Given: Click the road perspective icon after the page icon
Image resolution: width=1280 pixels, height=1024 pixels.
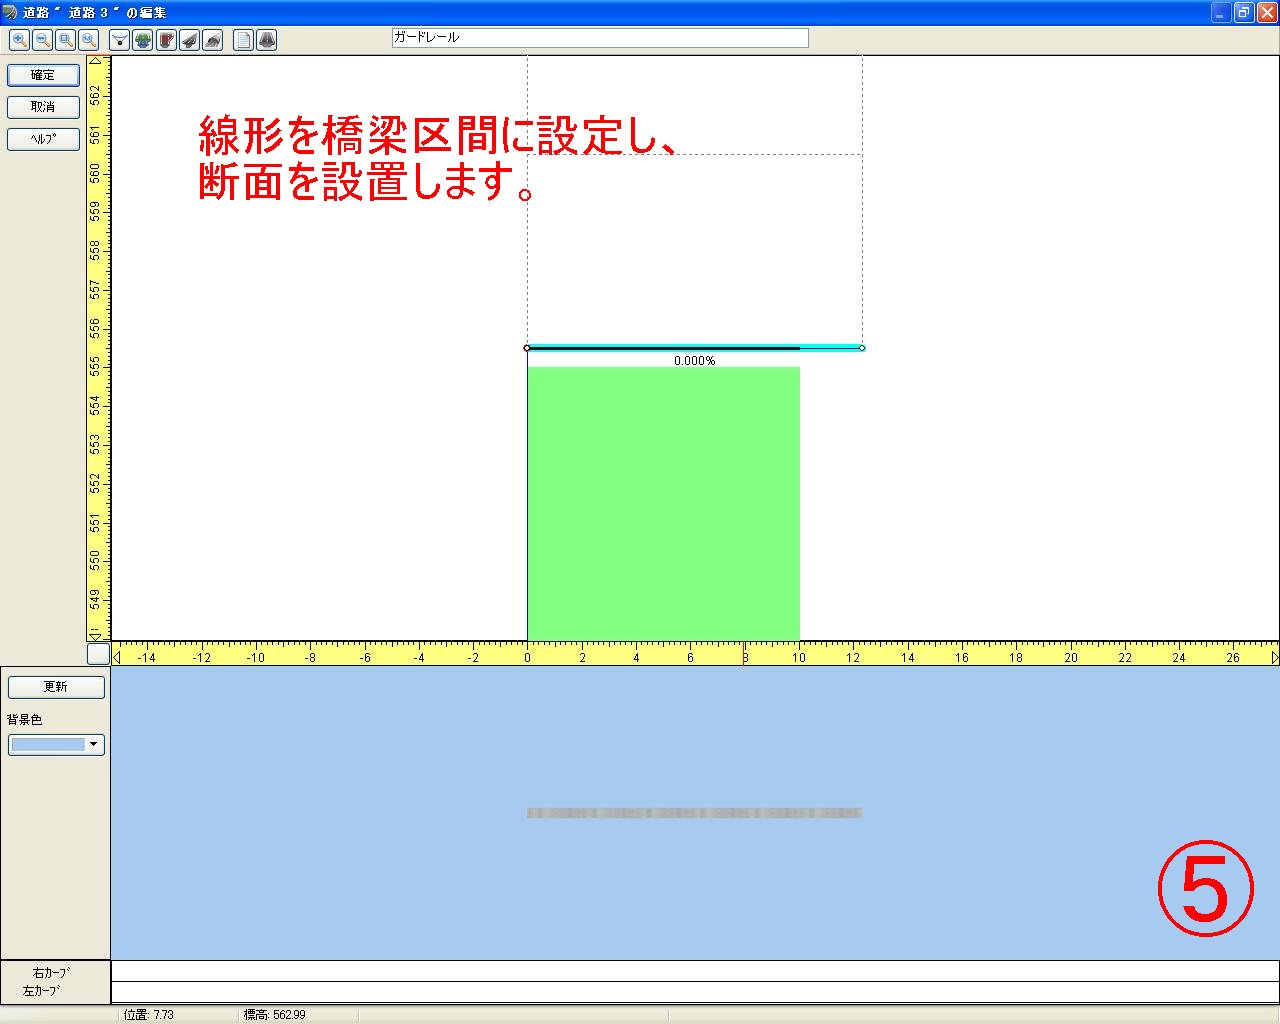Looking at the screenshot, I should (266, 40).
